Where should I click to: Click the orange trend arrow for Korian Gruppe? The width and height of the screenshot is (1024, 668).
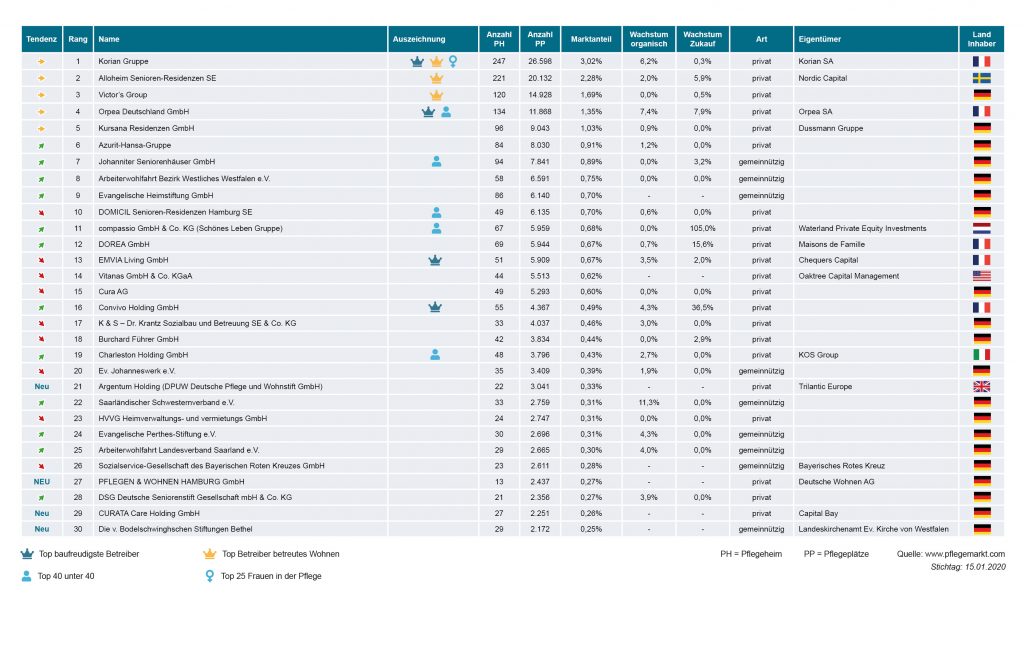(x=41, y=61)
